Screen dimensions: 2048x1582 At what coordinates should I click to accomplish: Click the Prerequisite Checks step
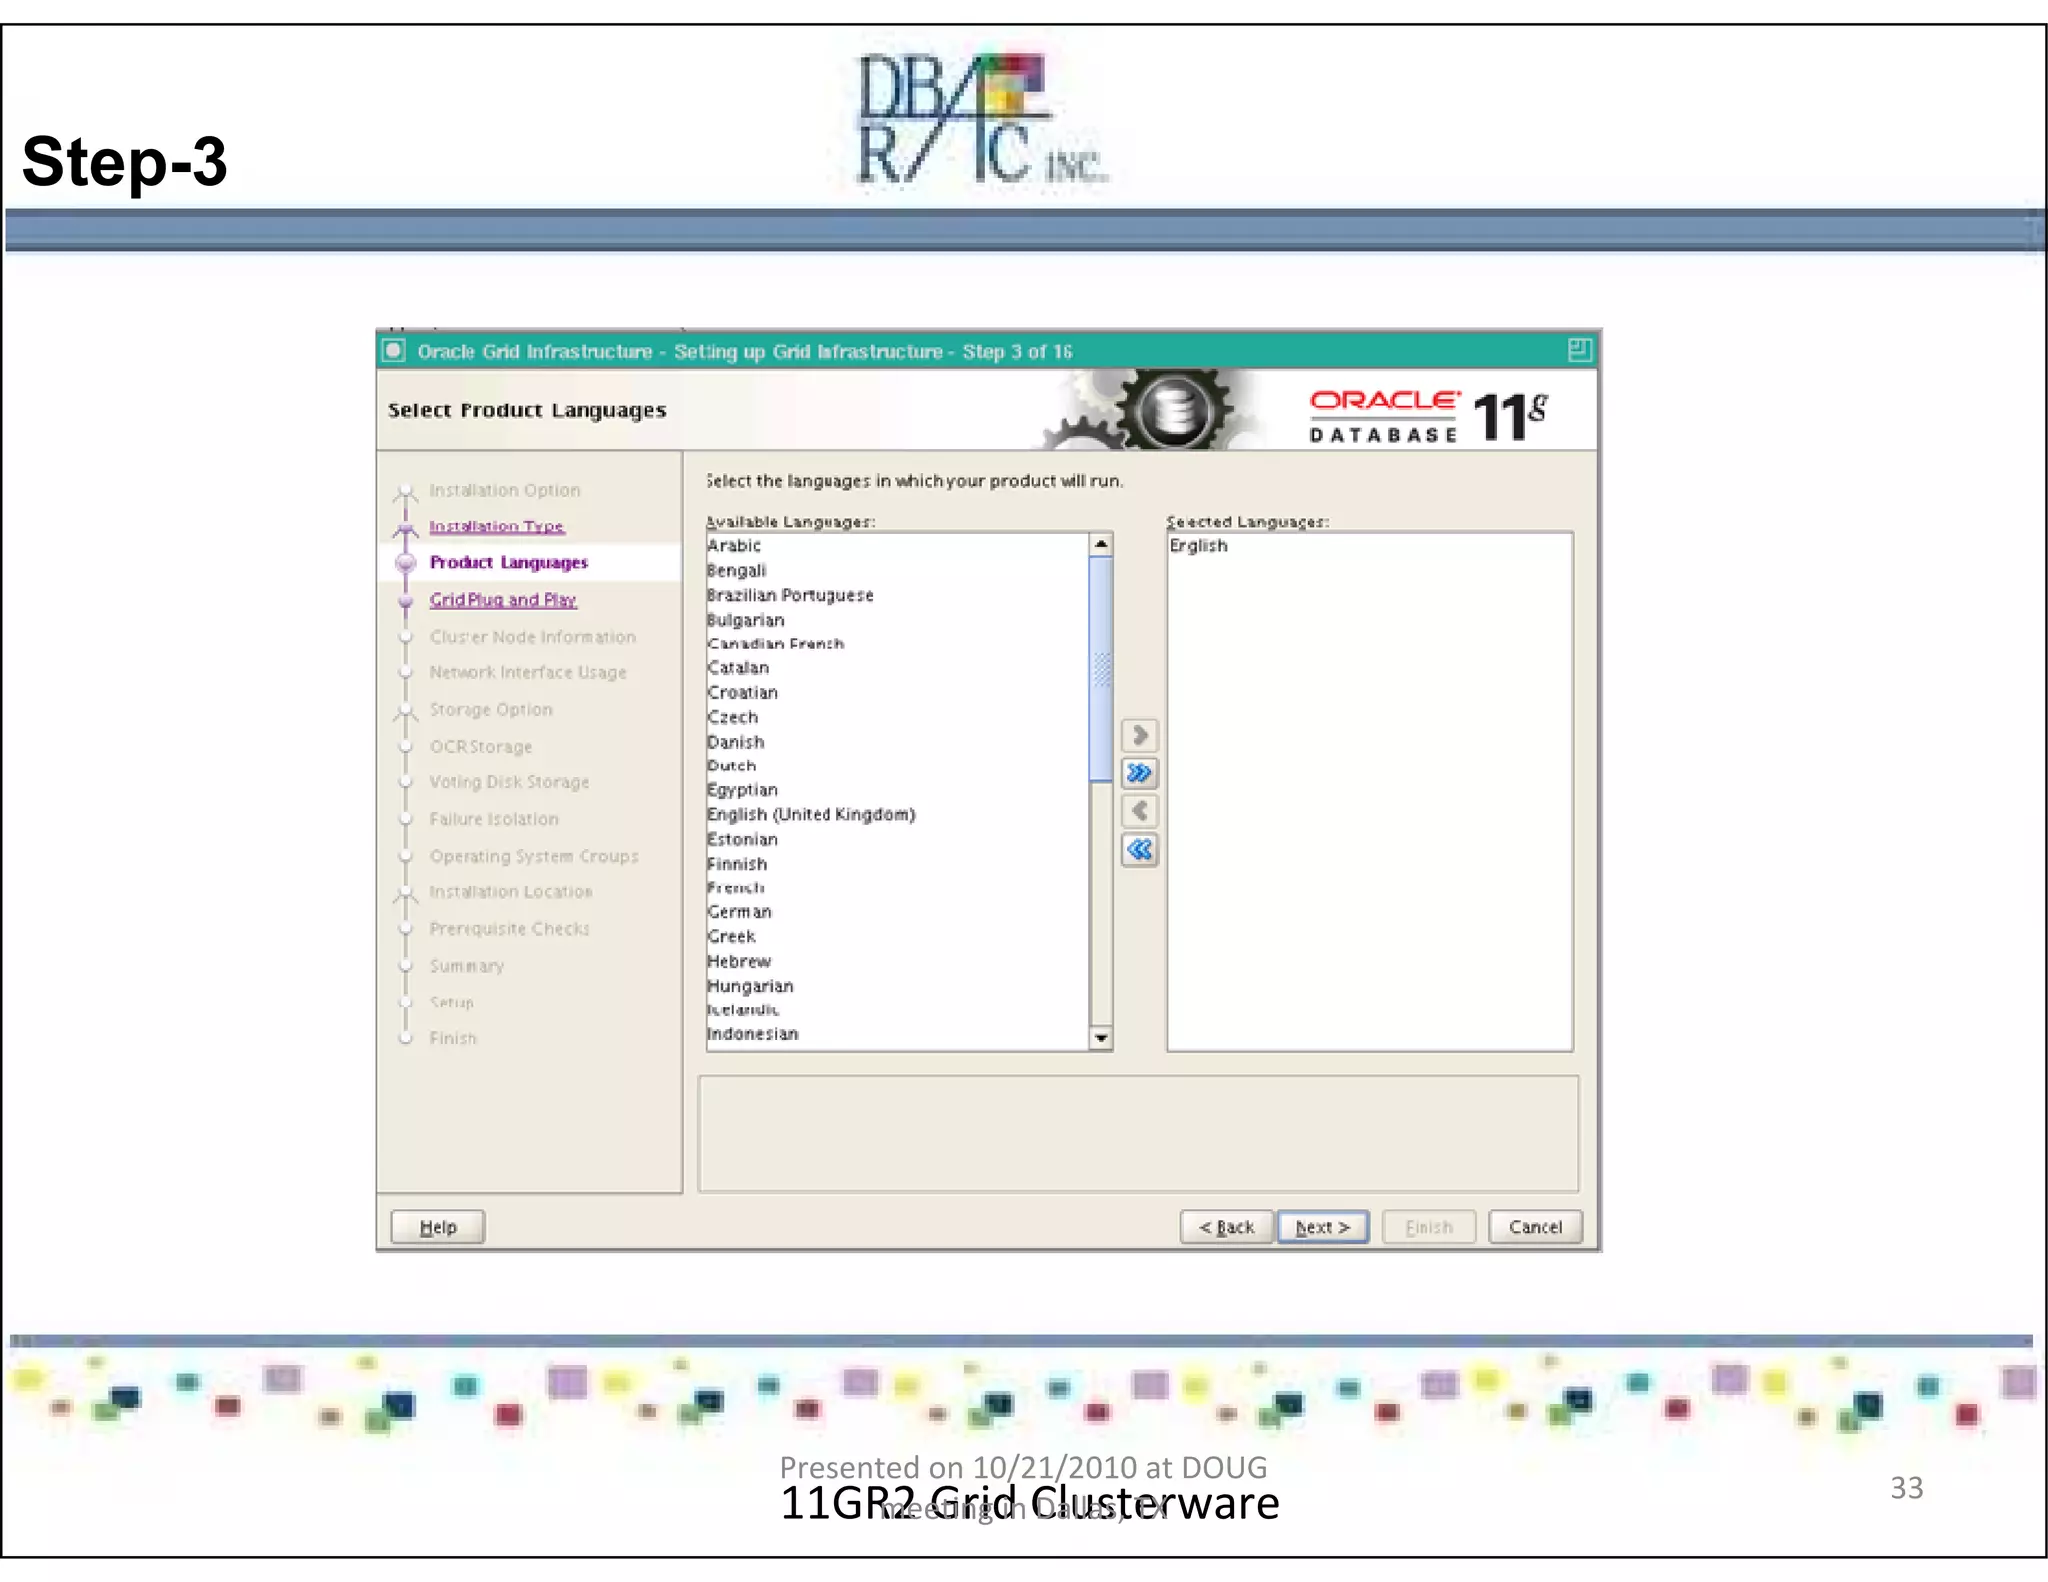point(510,929)
